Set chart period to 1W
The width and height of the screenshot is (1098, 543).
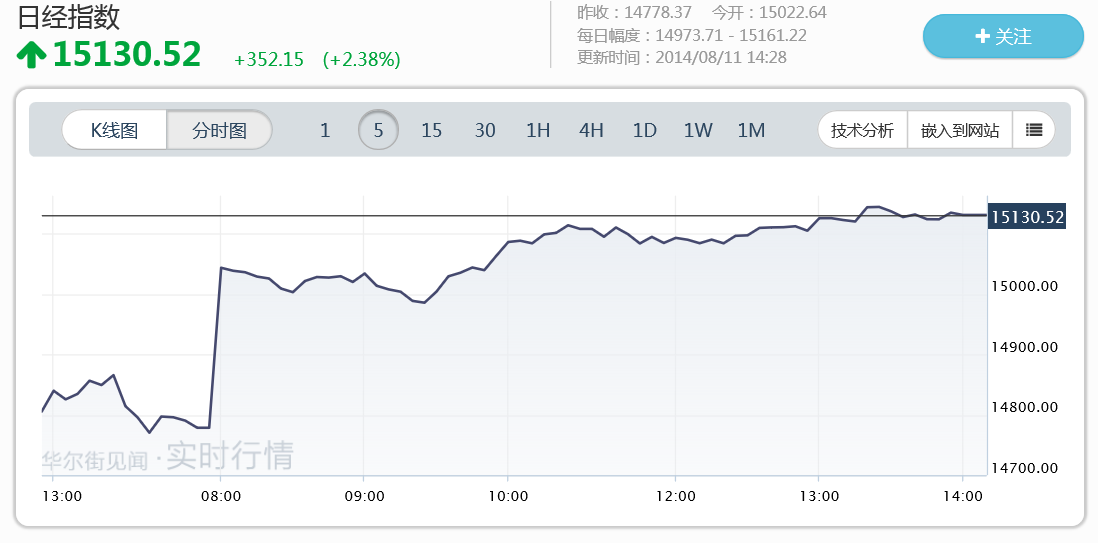click(x=698, y=130)
